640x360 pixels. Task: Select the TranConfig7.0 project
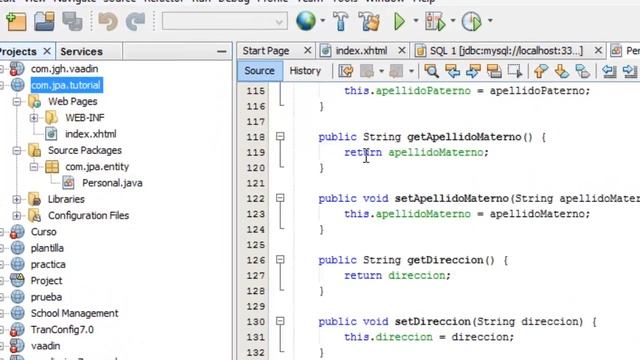[x=62, y=329]
